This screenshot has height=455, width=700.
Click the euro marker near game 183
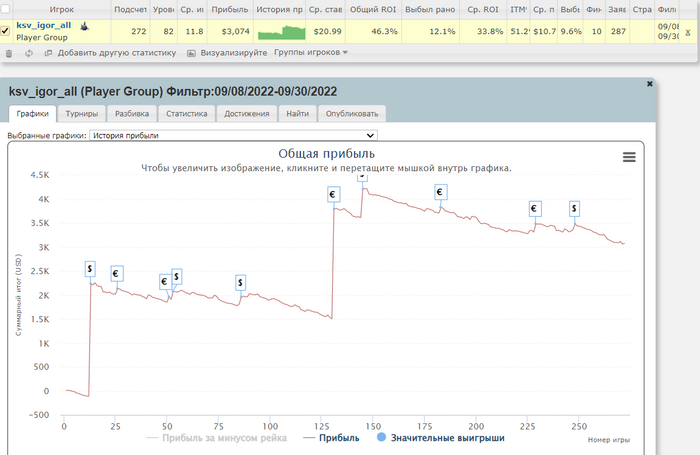tap(440, 192)
